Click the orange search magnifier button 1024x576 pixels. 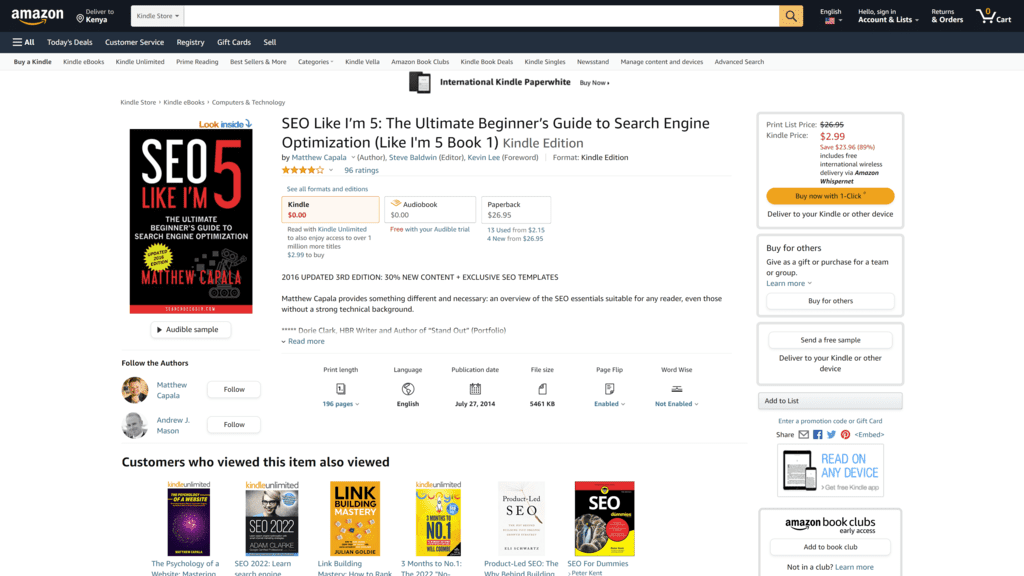coord(790,16)
